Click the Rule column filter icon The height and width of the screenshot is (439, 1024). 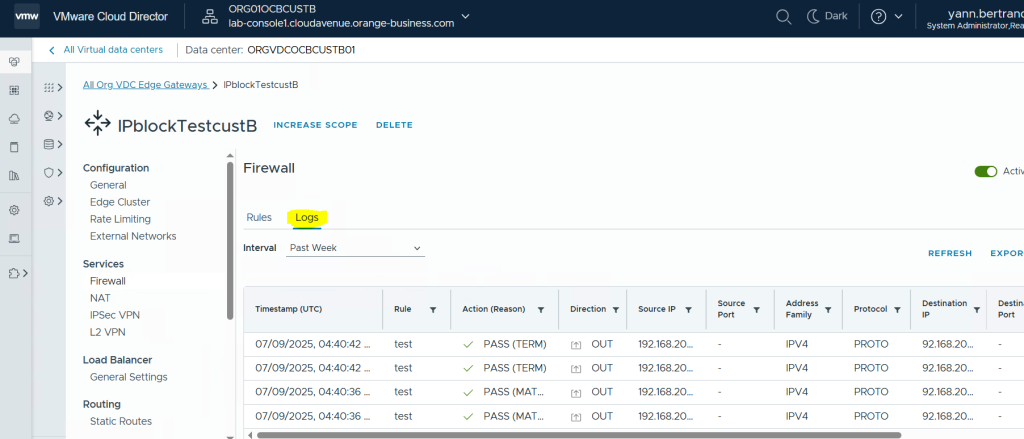(432, 310)
